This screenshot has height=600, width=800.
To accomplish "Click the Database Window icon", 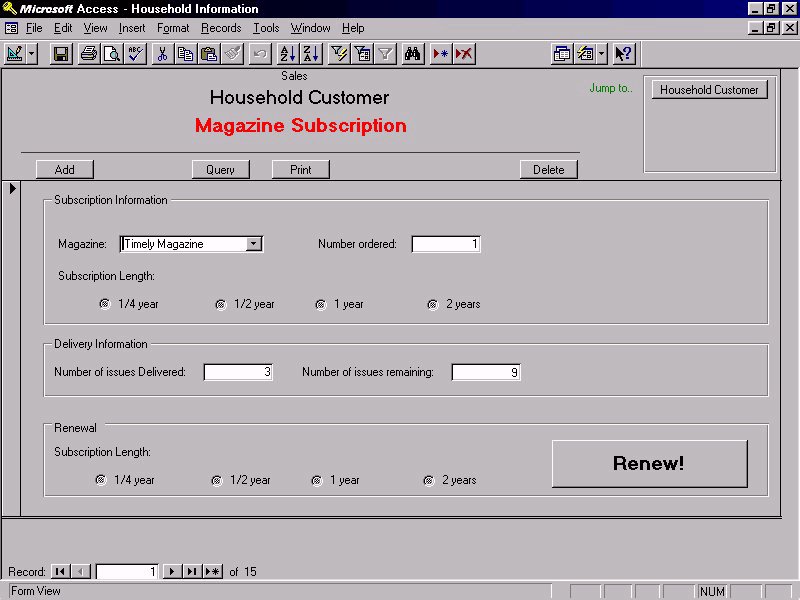I will click(562, 54).
